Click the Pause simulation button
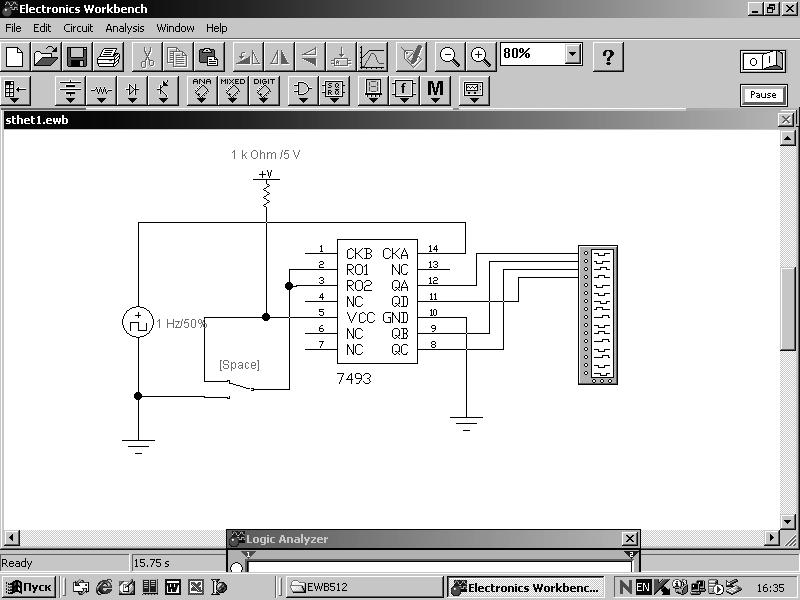800x600 pixels. [763, 95]
